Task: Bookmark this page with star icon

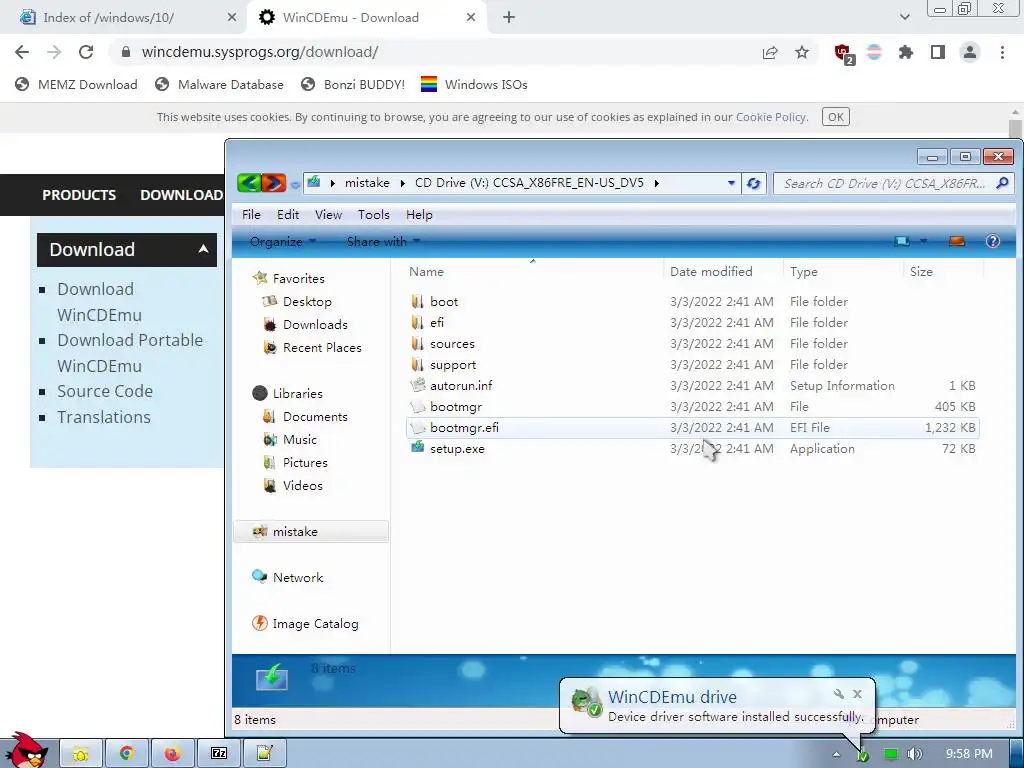Action: (x=802, y=52)
